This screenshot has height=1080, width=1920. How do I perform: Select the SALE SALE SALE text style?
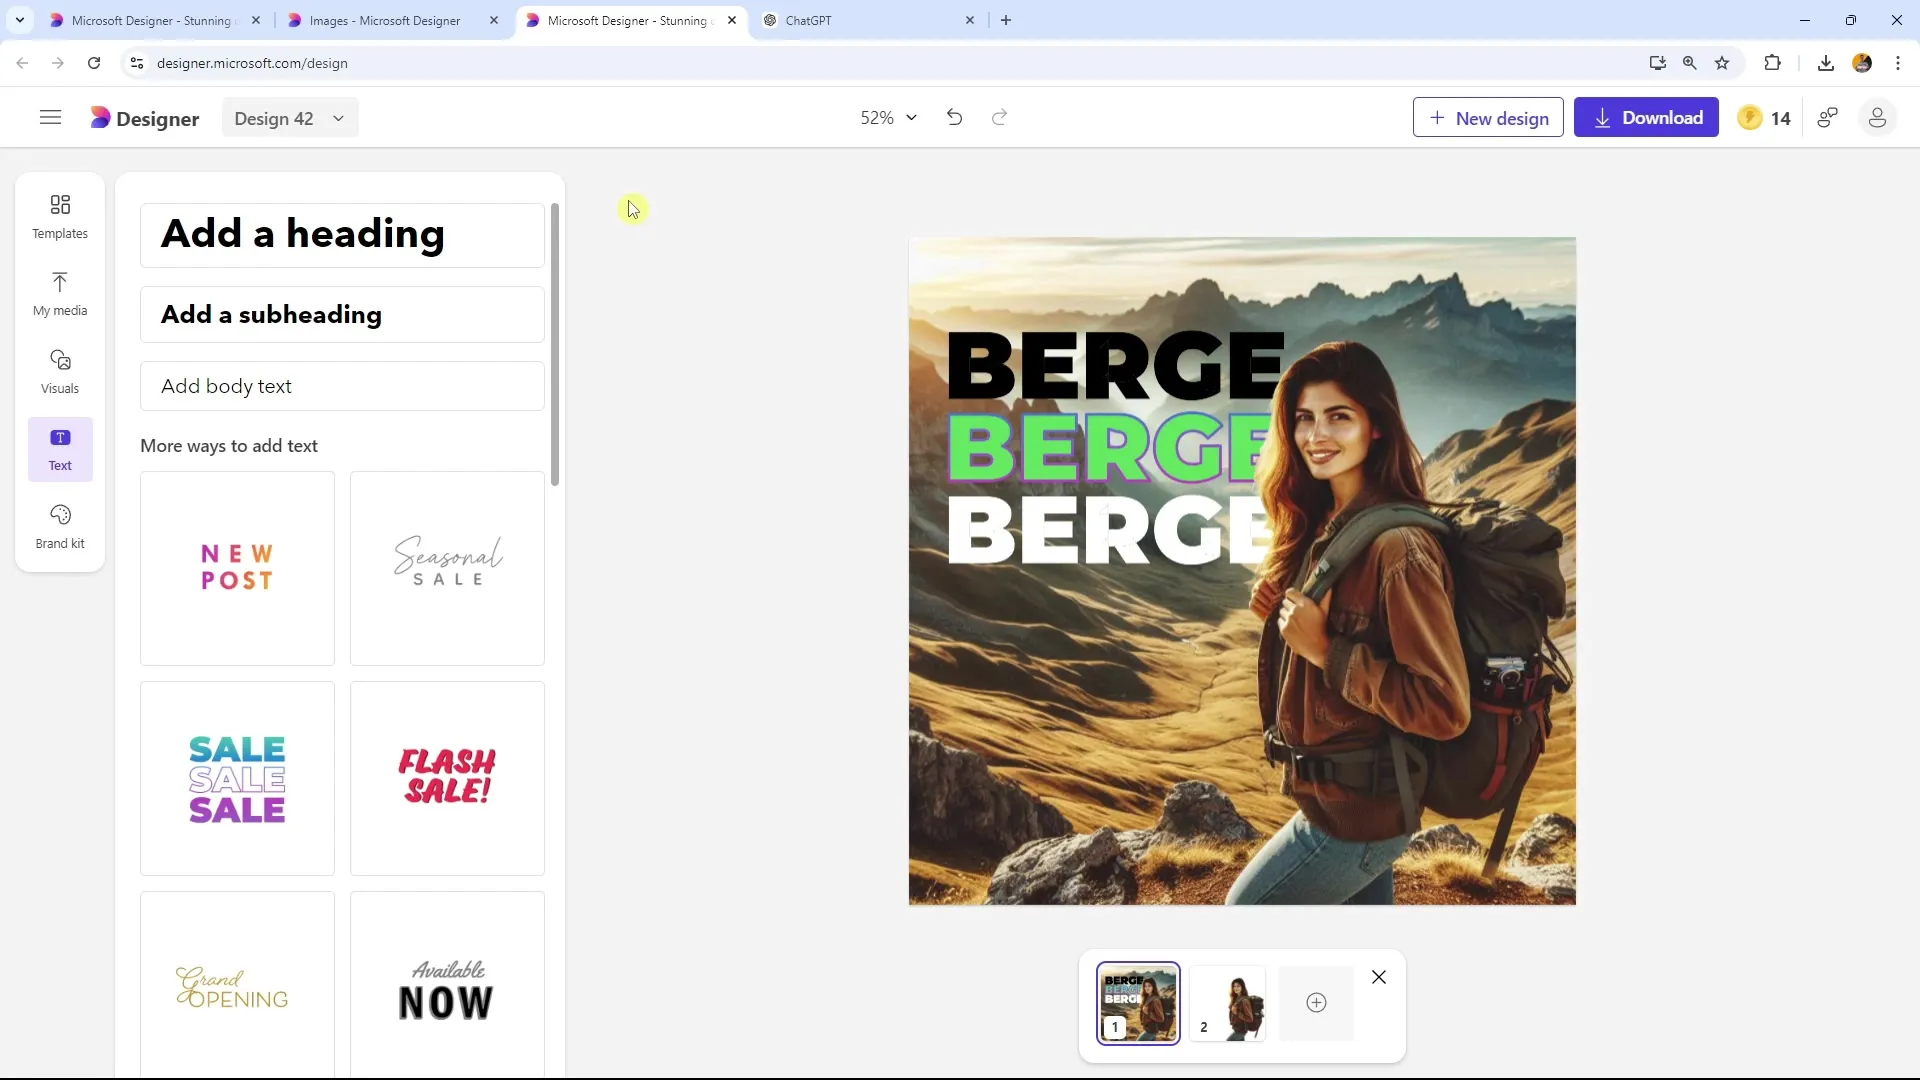[x=237, y=778]
